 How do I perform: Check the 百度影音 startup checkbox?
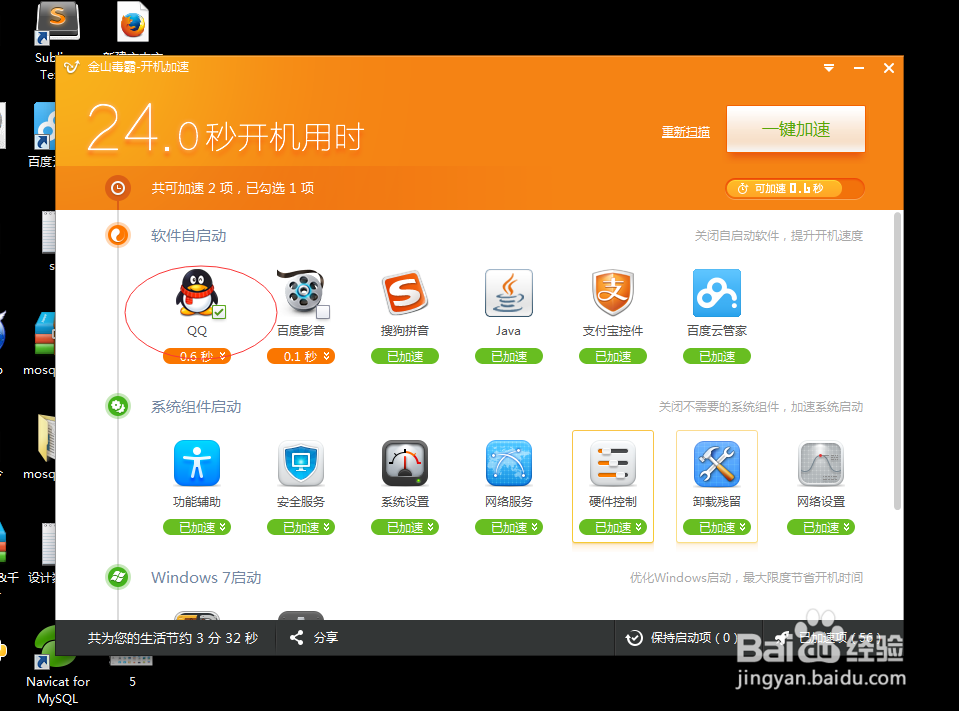[x=323, y=312]
